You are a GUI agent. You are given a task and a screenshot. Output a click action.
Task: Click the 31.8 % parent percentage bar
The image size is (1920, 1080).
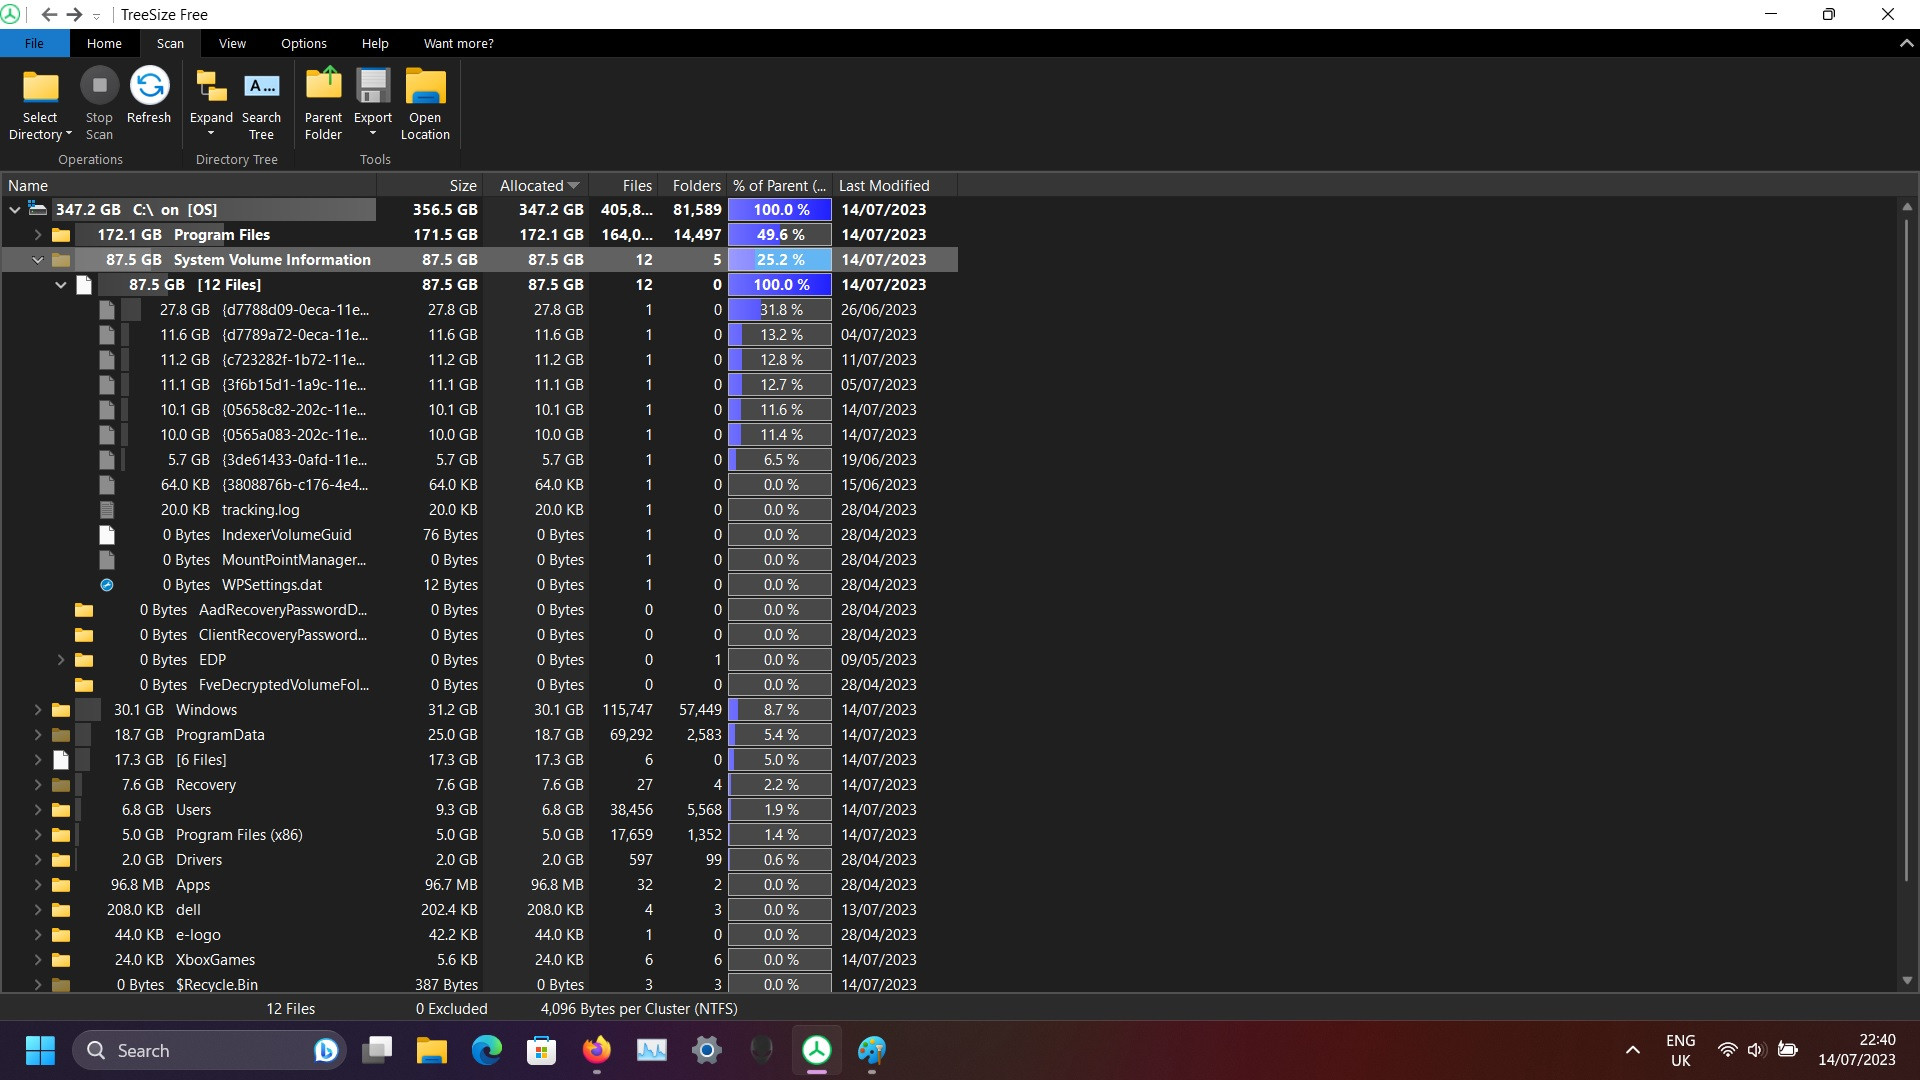pyautogui.click(x=780, y=310)
